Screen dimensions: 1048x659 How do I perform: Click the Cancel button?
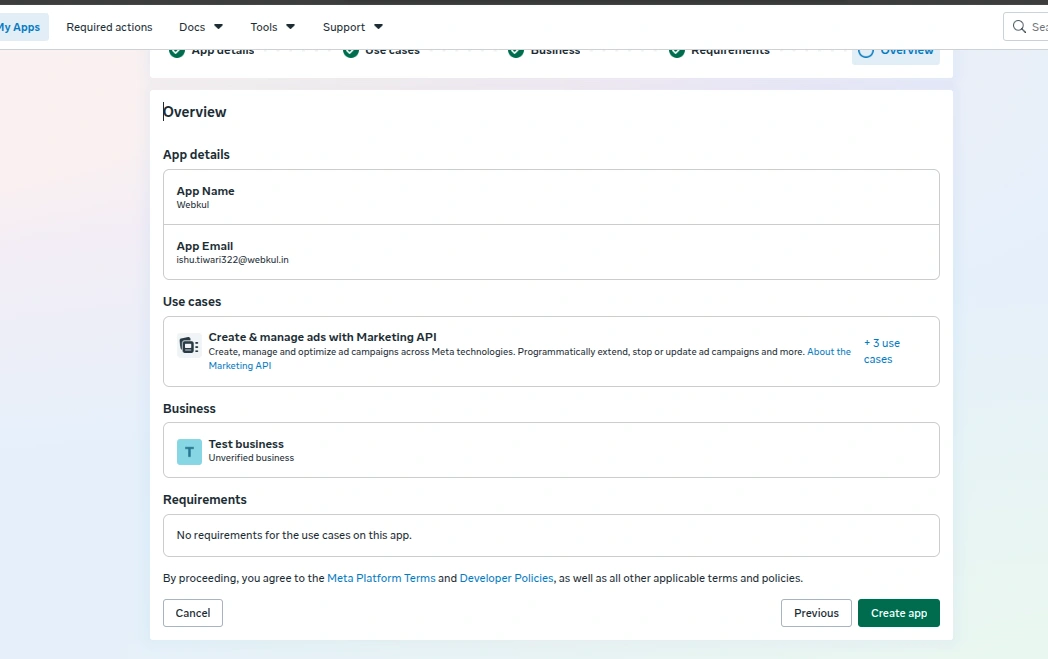[192, 613]
